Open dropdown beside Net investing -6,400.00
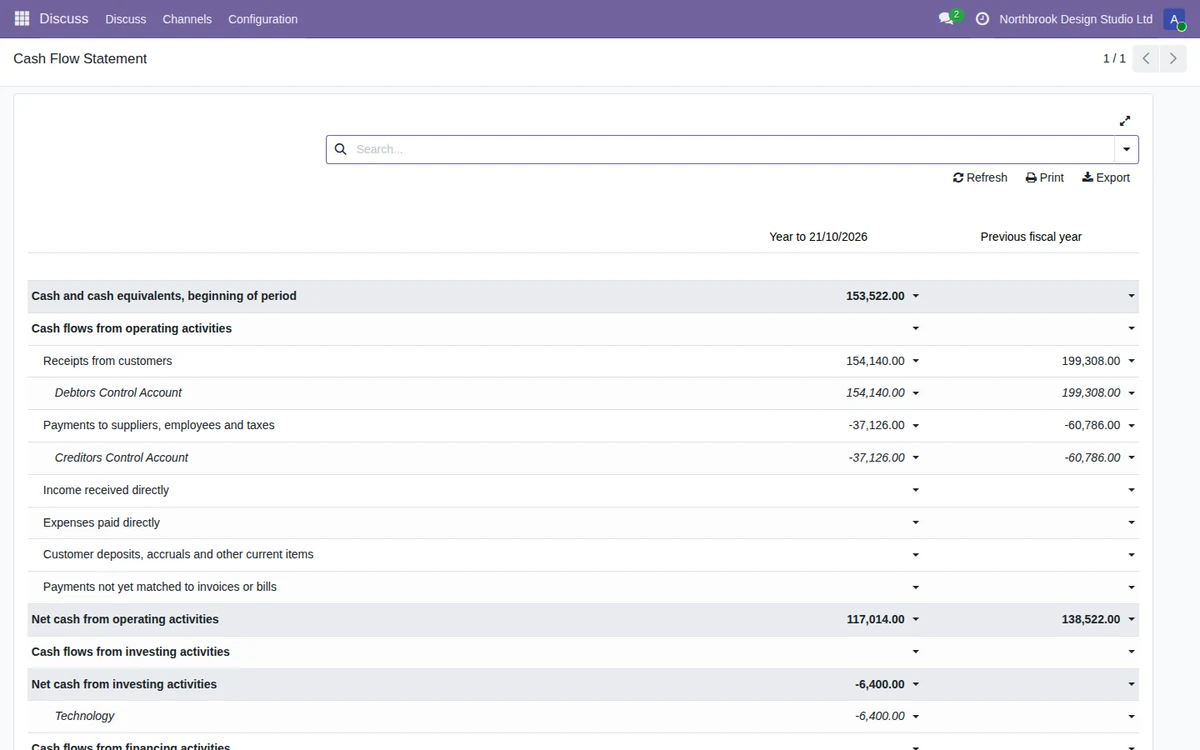The height and width of the screenshot is (750, 1200). [916, 685]
